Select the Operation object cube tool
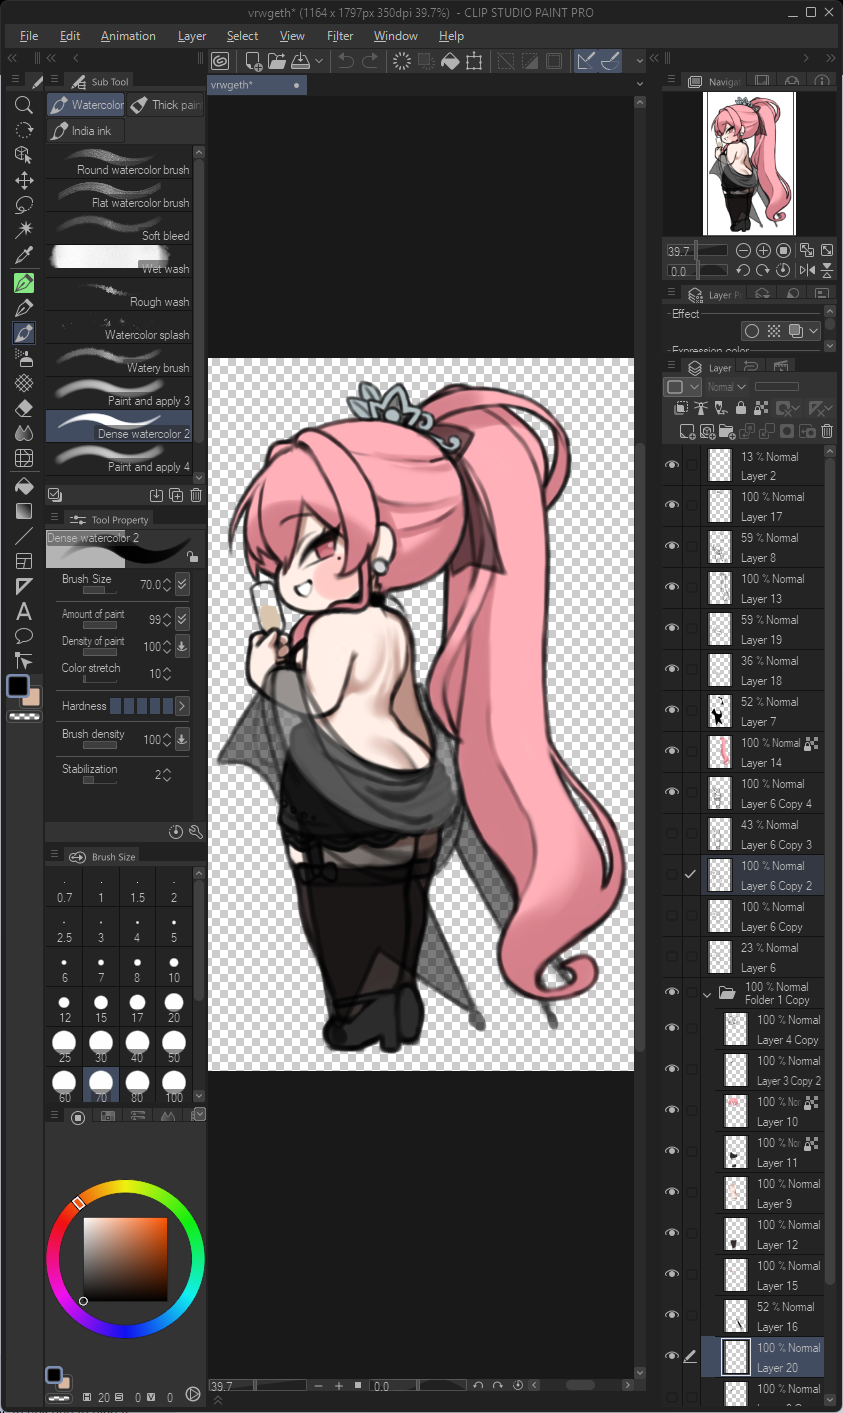This screenshot has height=1413, width=843. pyautogui.click(x=25, y=155)
